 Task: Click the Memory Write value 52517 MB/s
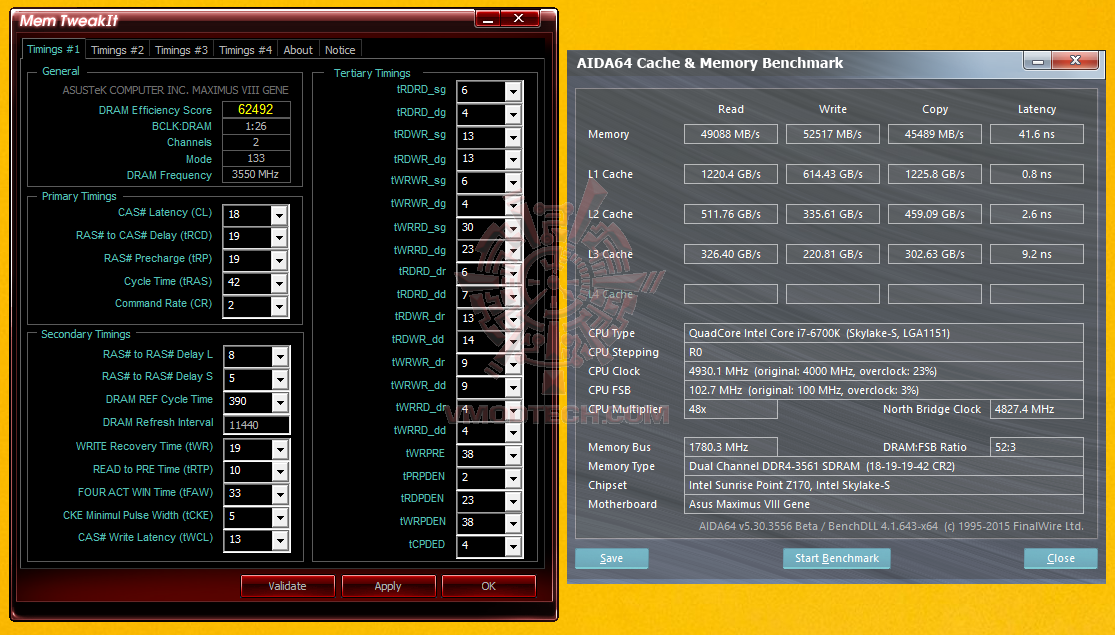click(833, 134)
